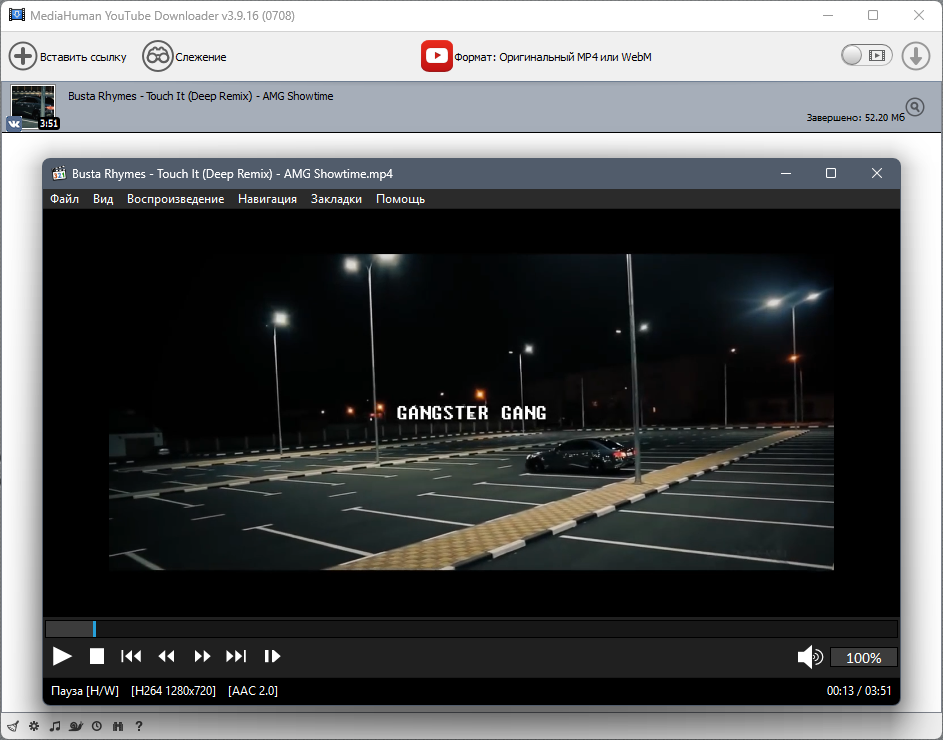Image resolution: width=943 pixels, height=740 pixels.
Task: Open the Помощь menu
Action: pos(401,199)
